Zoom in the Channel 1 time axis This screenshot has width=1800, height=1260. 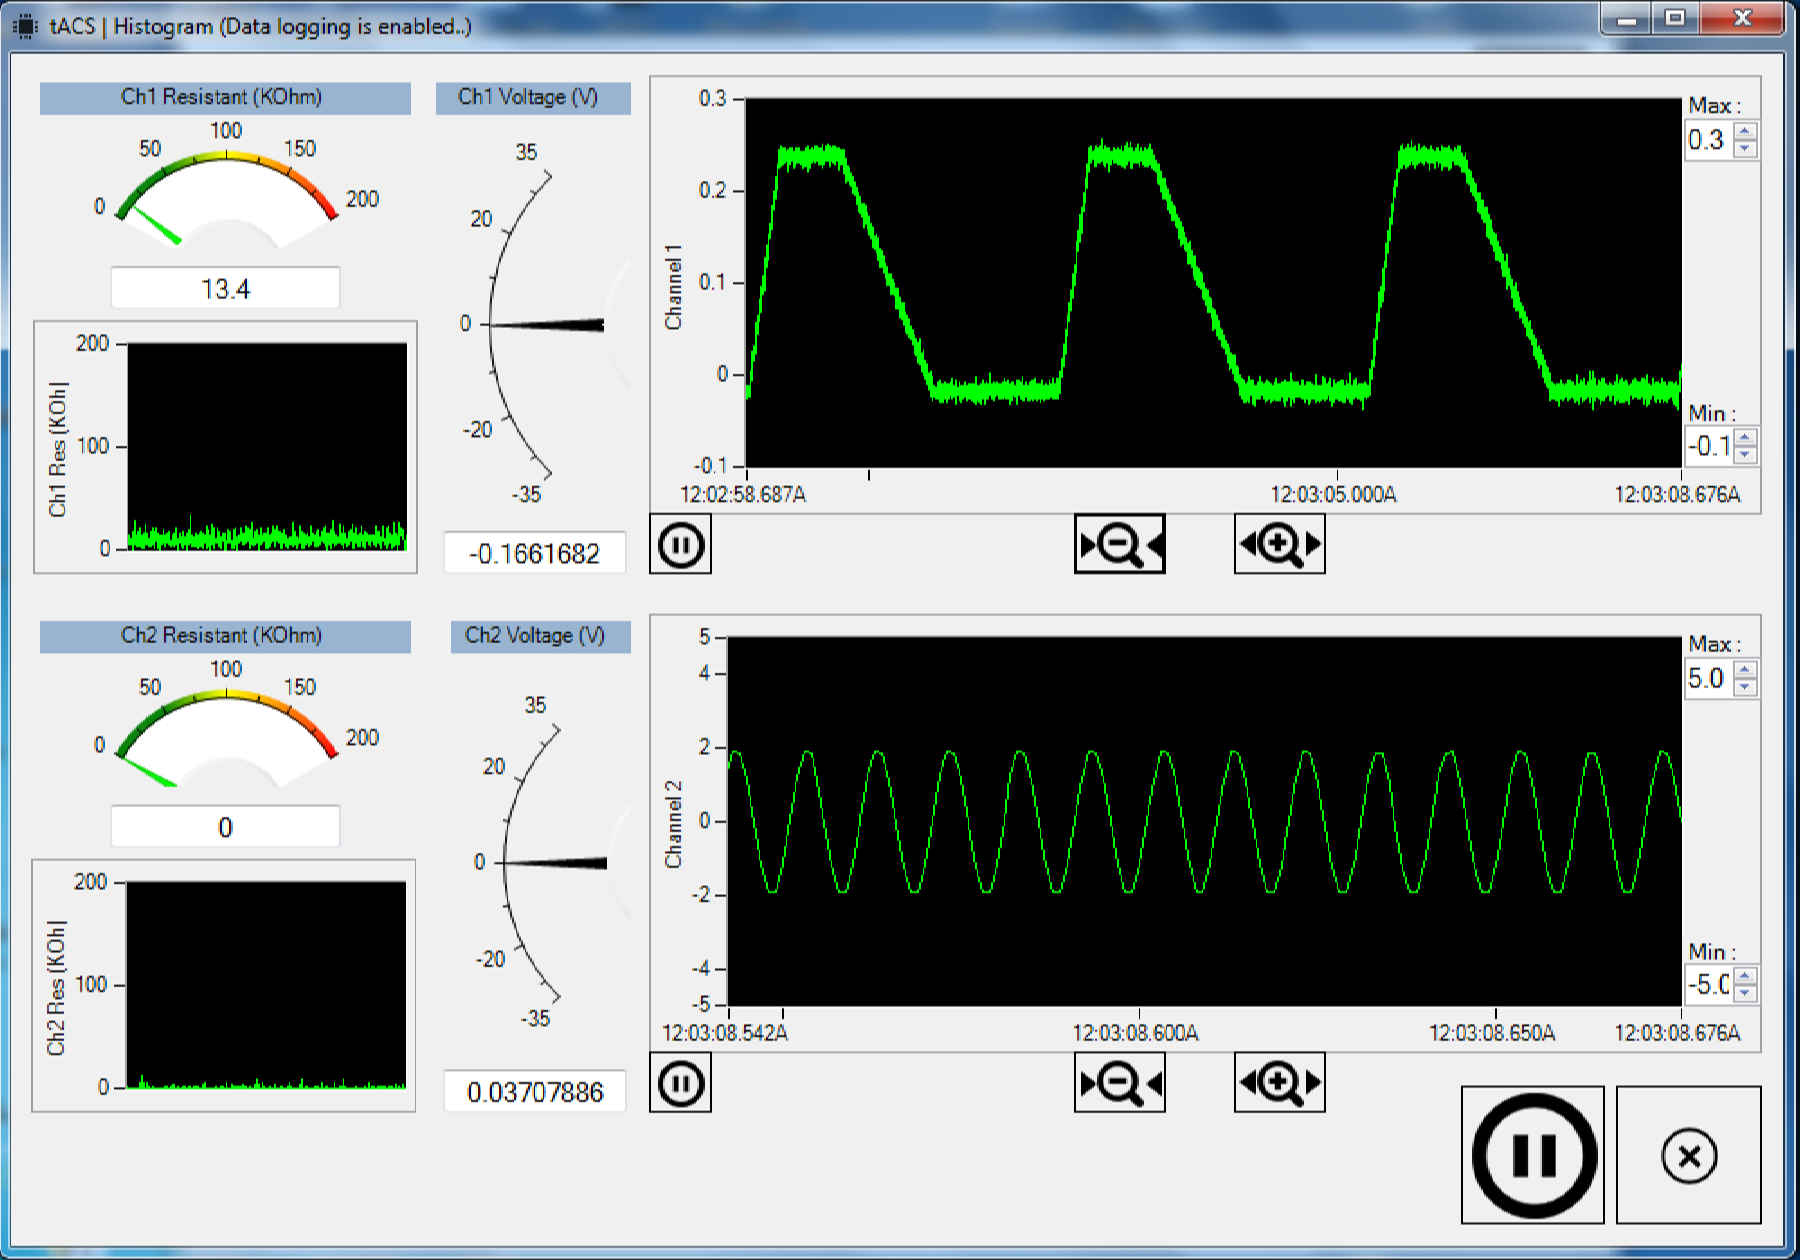coord(1279,545)
